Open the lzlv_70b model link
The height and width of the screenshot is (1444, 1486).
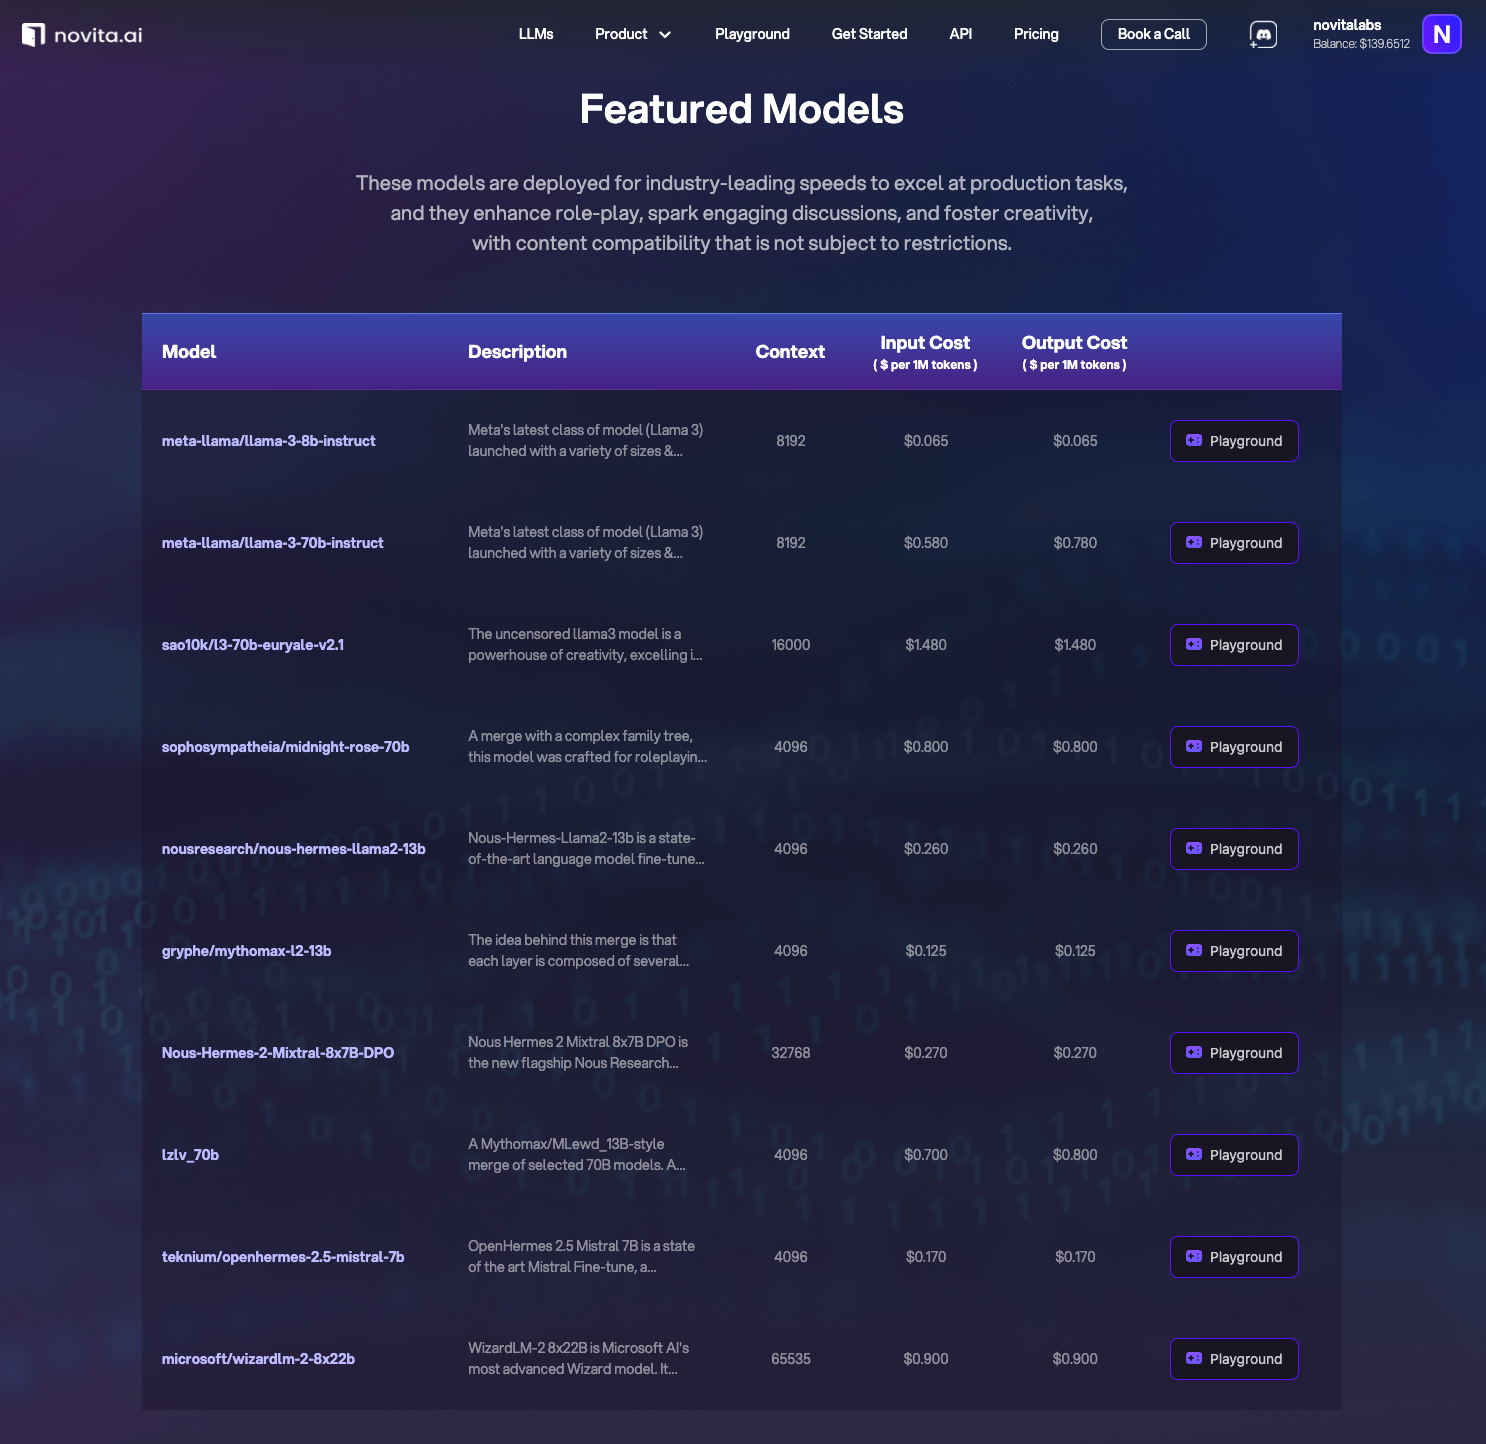(190, 1155)
